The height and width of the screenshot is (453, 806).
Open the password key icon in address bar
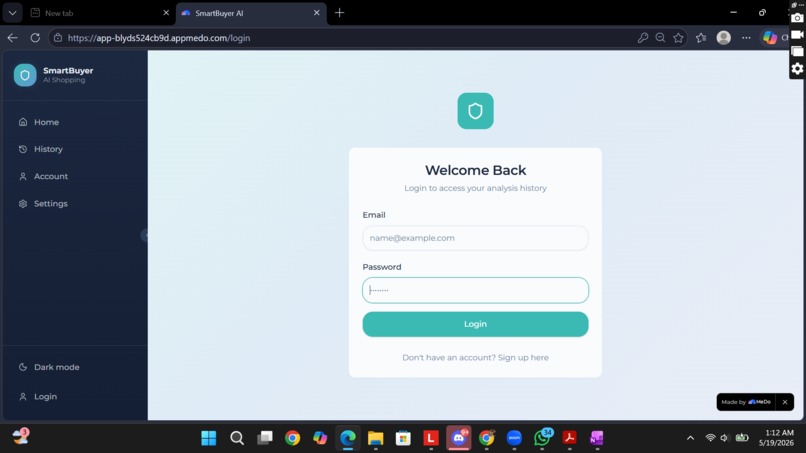point(643,38)
